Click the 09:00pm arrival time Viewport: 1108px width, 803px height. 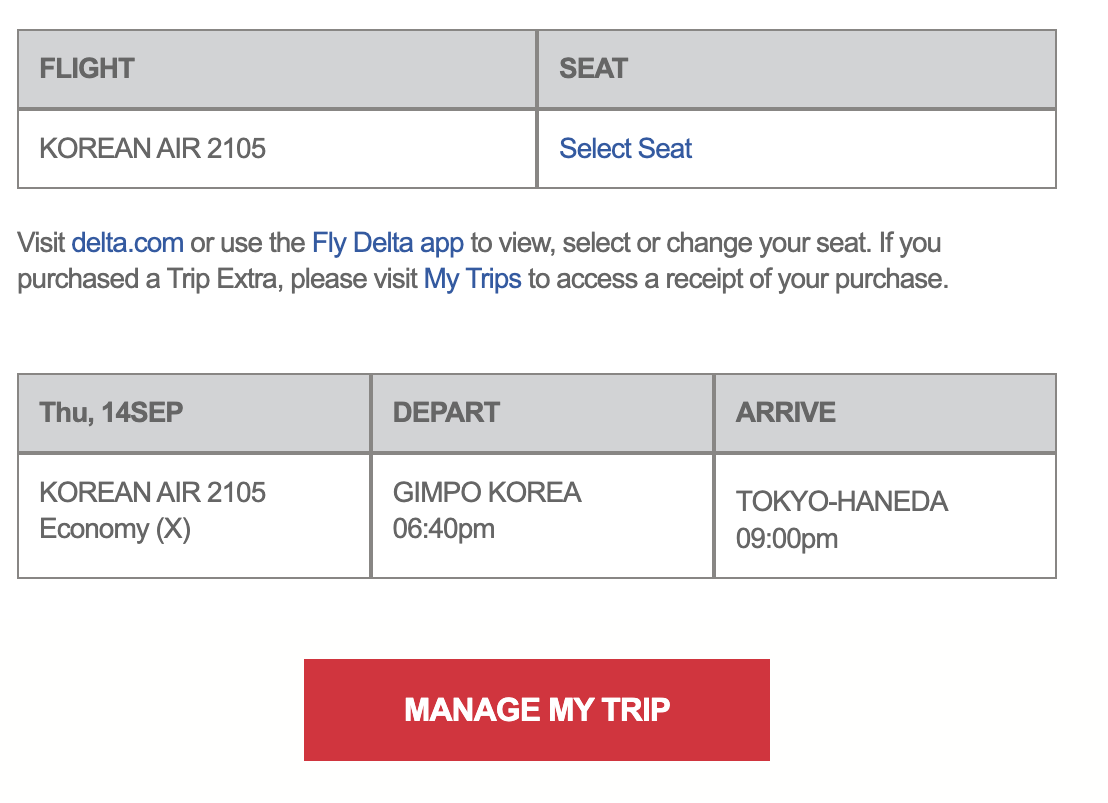[x=787, y=539]
